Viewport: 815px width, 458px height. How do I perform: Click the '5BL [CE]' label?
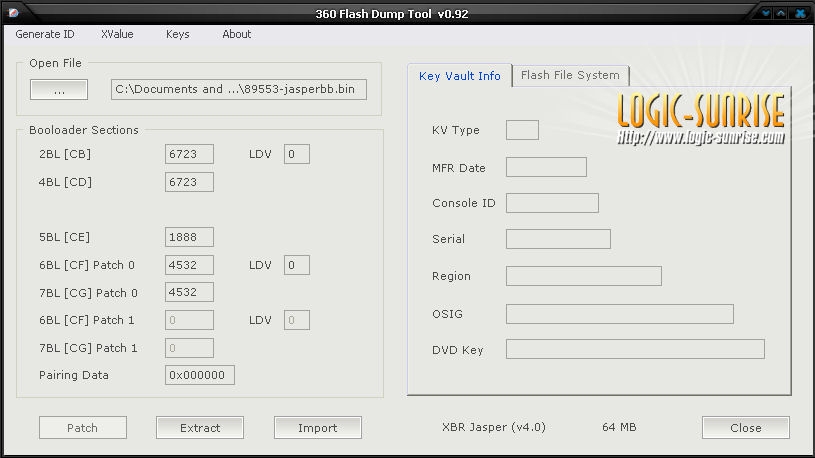[64, 237]
